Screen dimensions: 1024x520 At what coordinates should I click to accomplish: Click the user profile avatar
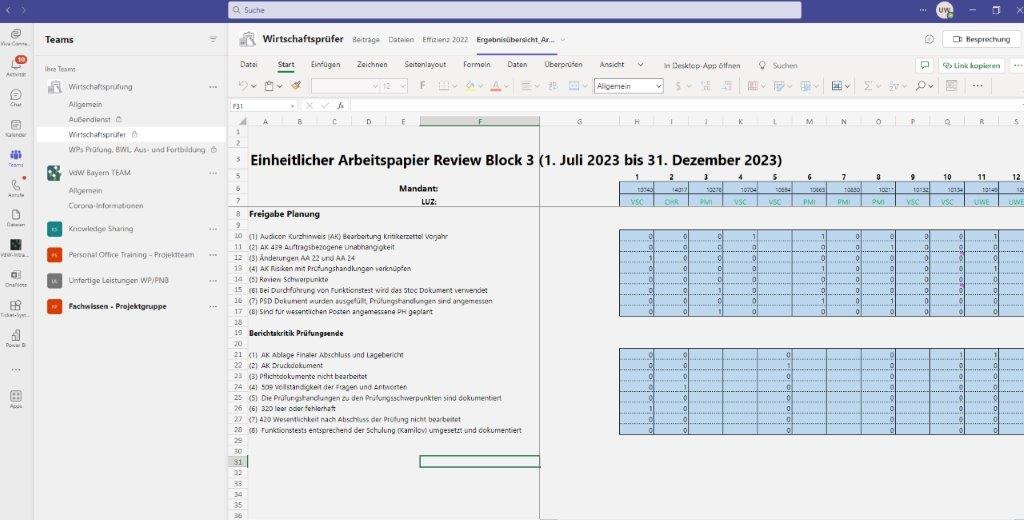point(944,10)
